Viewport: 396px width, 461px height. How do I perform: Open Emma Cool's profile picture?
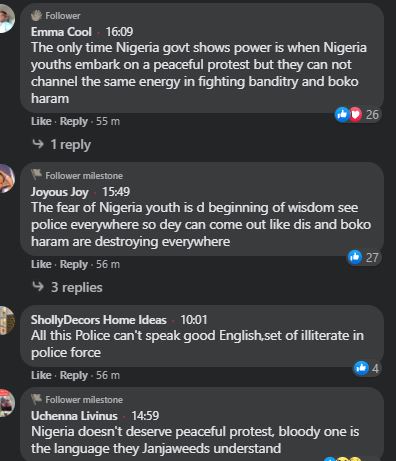coord(6,18)
